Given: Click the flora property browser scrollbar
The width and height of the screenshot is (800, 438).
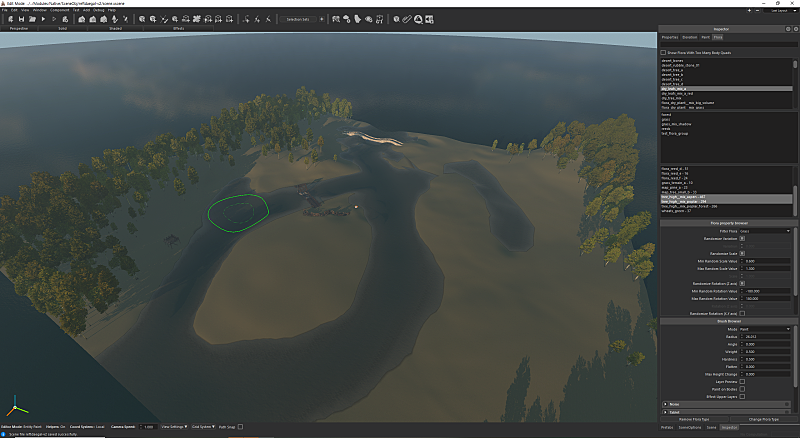Looking at the screenshot, I should (x=795, y=262).
